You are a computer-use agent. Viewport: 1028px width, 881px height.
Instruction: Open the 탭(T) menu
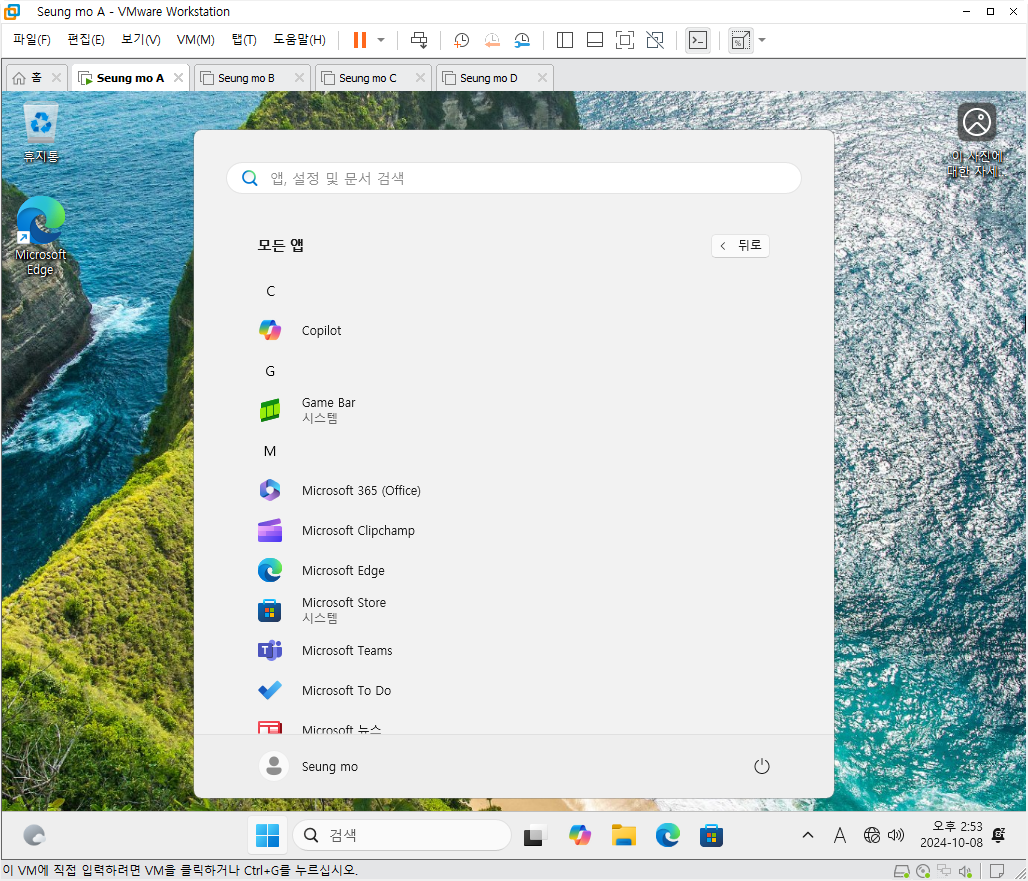pyautogui.click(x=244, y=39)
